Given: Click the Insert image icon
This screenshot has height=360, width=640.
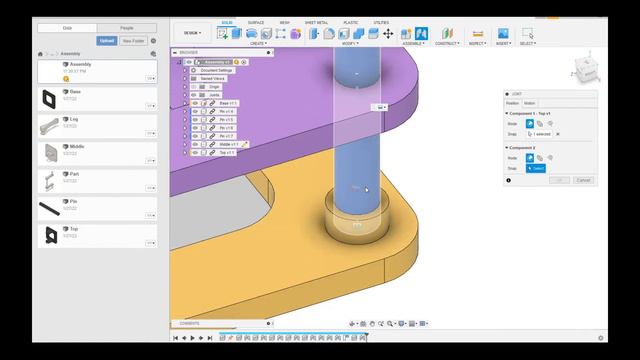Looking at the screenshot, I should click(x=503, y=33).
